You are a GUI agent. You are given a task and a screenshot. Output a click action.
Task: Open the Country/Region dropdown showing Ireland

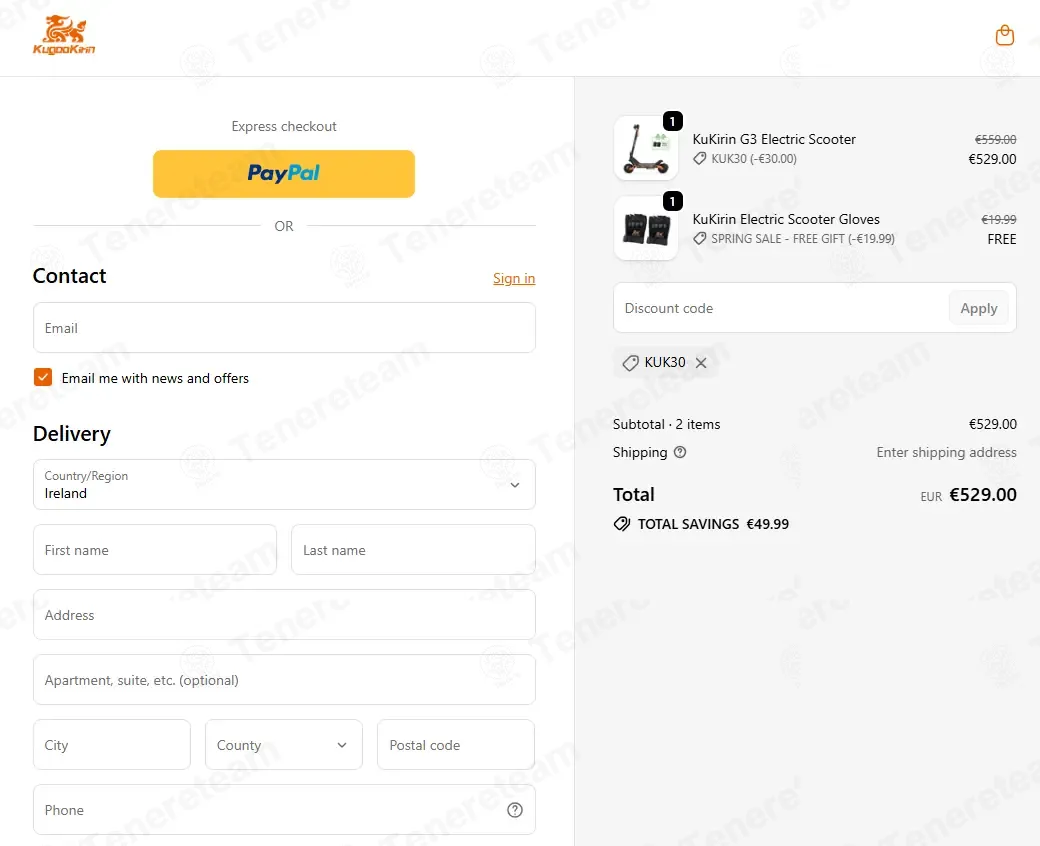[284, 485]
